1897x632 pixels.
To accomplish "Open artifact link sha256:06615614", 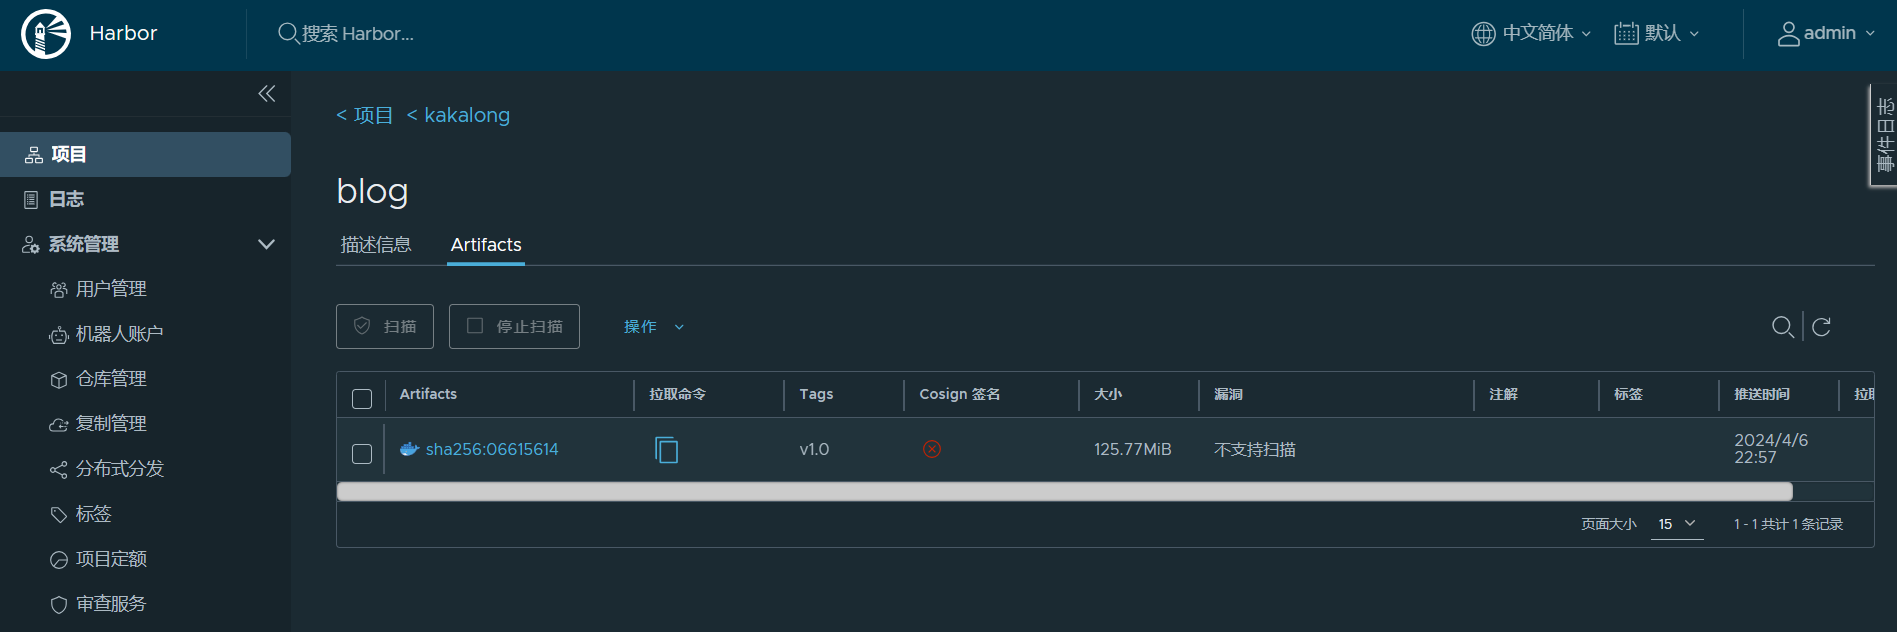I will pos(491,450).
